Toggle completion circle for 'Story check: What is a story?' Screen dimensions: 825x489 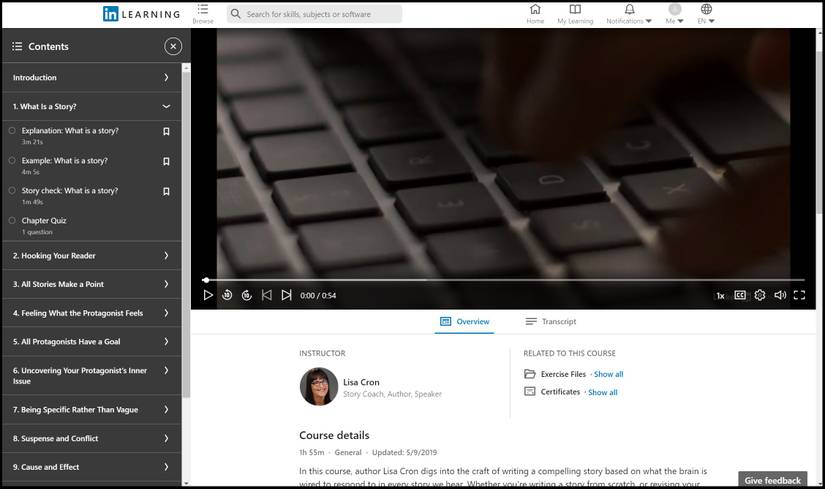click(x=12, y=190)
